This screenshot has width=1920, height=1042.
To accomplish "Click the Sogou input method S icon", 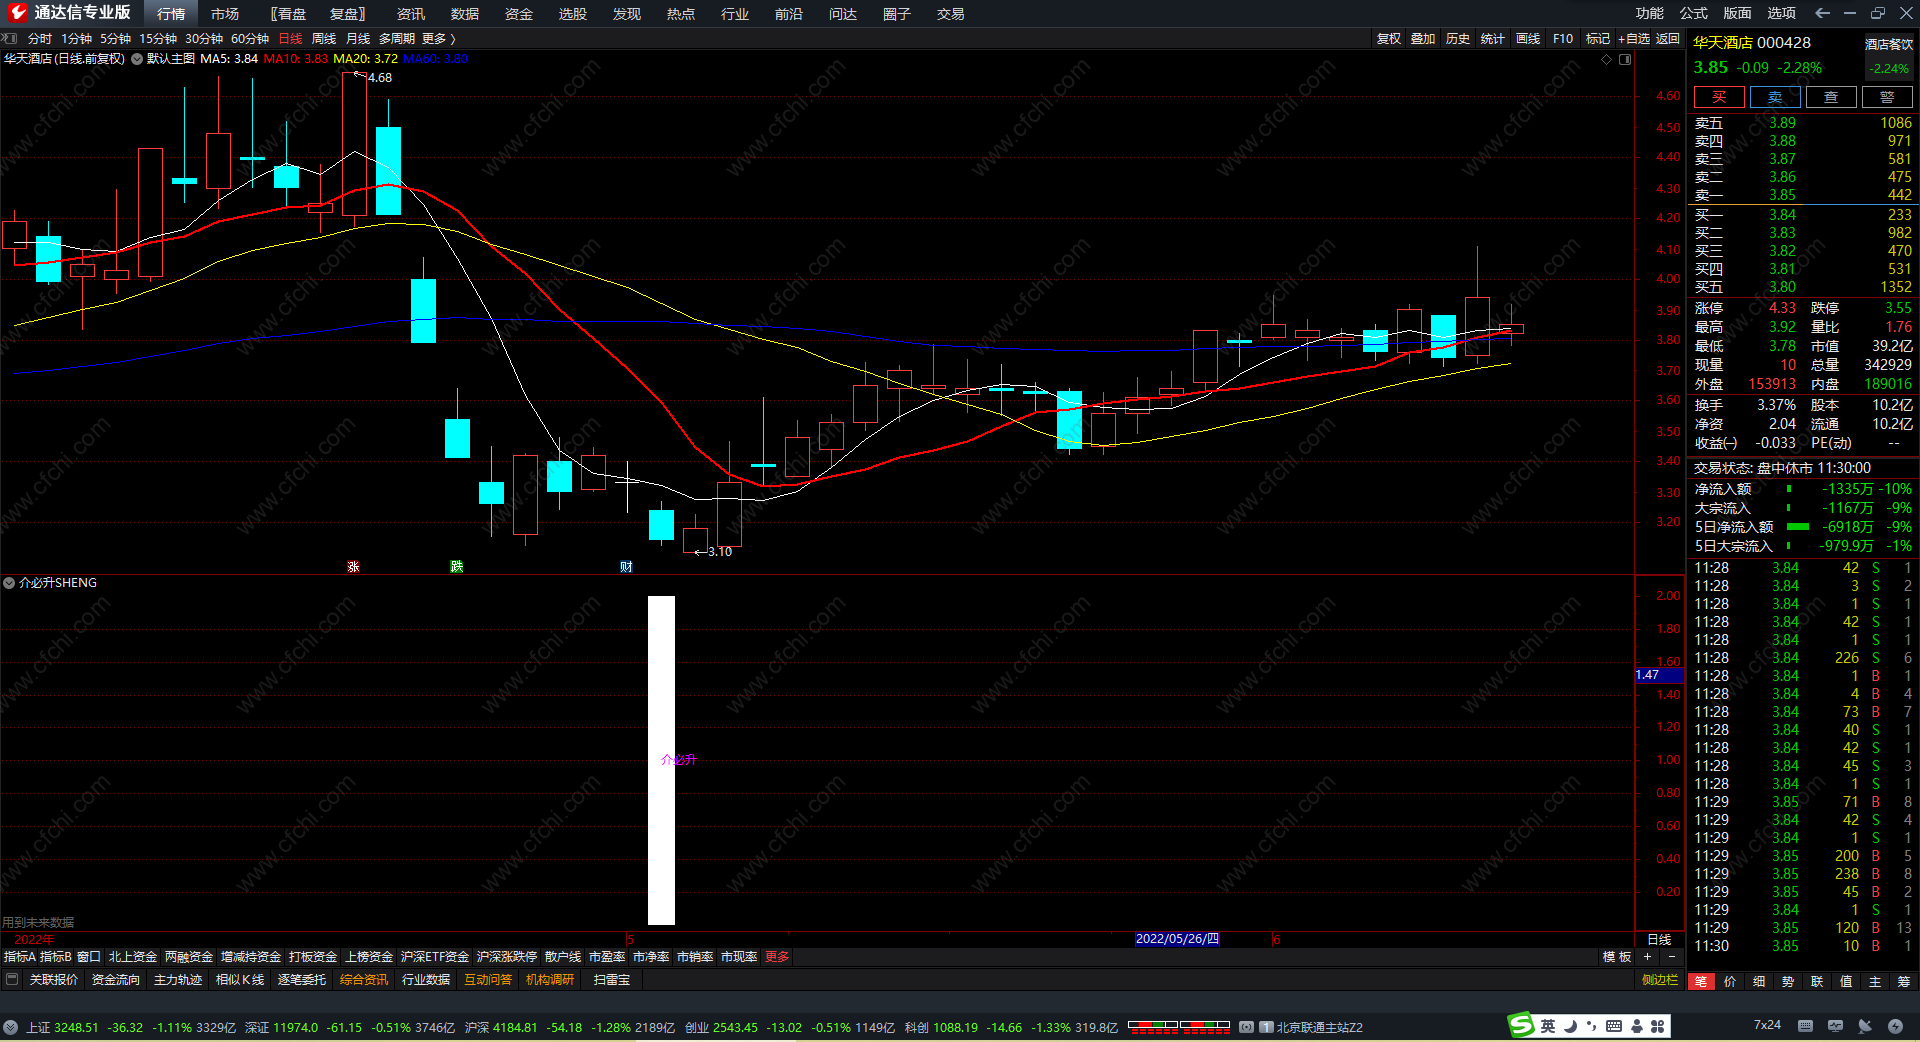I will click(1521, 1025).
